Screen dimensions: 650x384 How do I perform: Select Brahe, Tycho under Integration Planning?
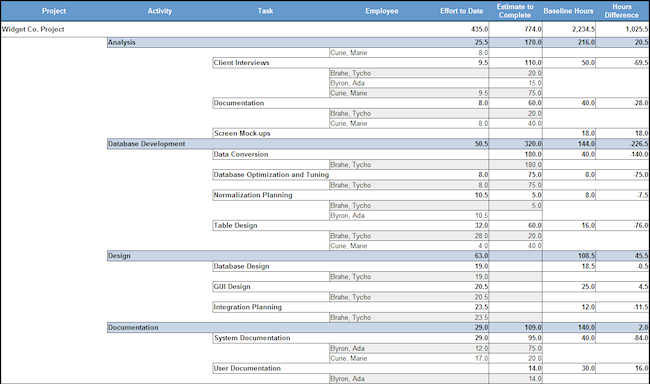tap(351, 318)
